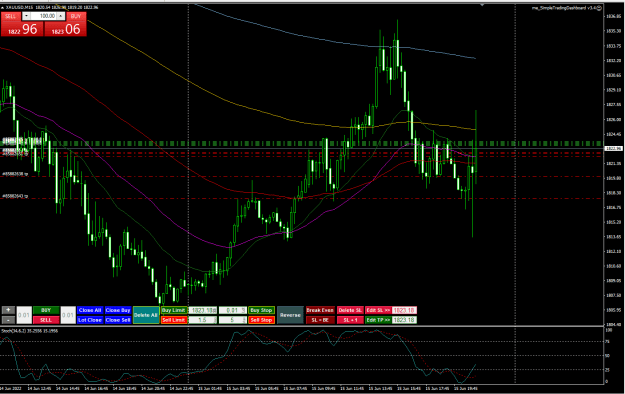Click the Edit TP >> button
This screenshot has width=625, height=394.
(378, 320)
